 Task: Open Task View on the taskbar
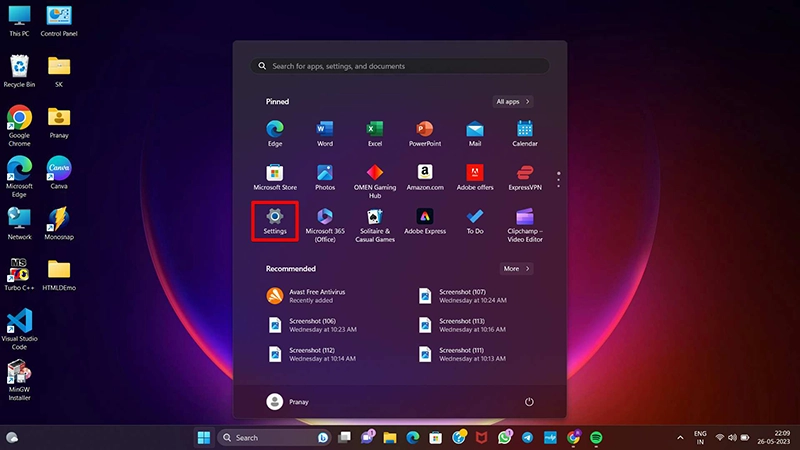344,437
